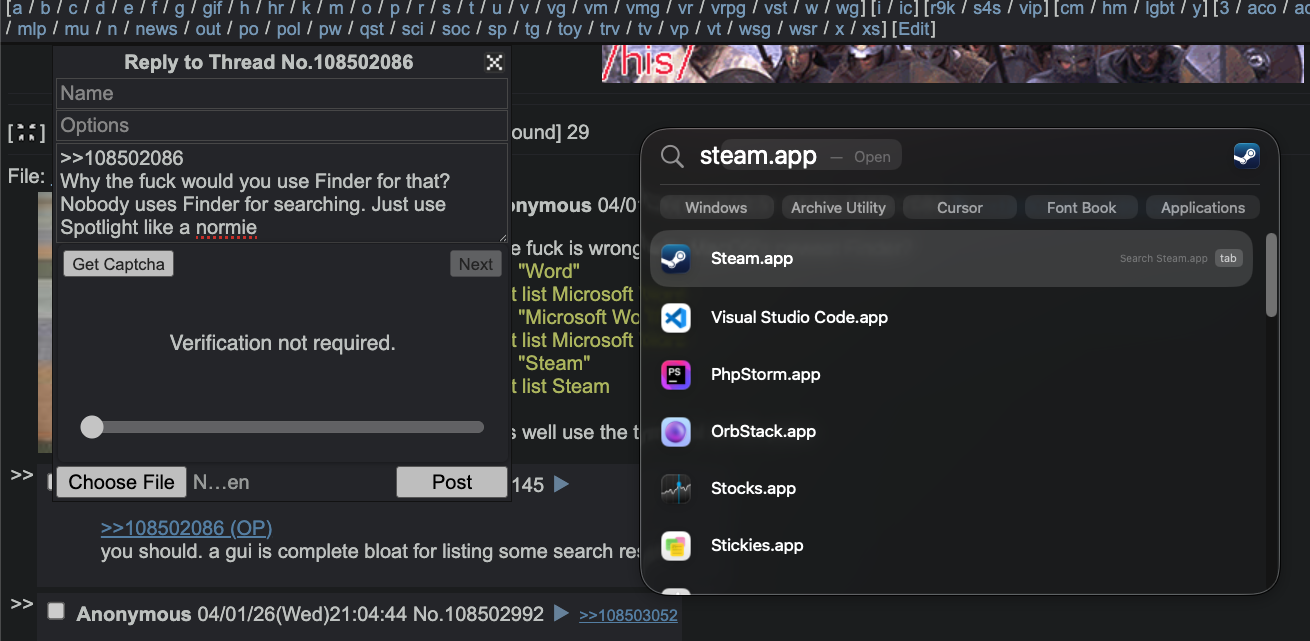Click the Get Captcha button
Image resolution: width=1310 pixels, height=641 pixels.
(x=119, y=264)
